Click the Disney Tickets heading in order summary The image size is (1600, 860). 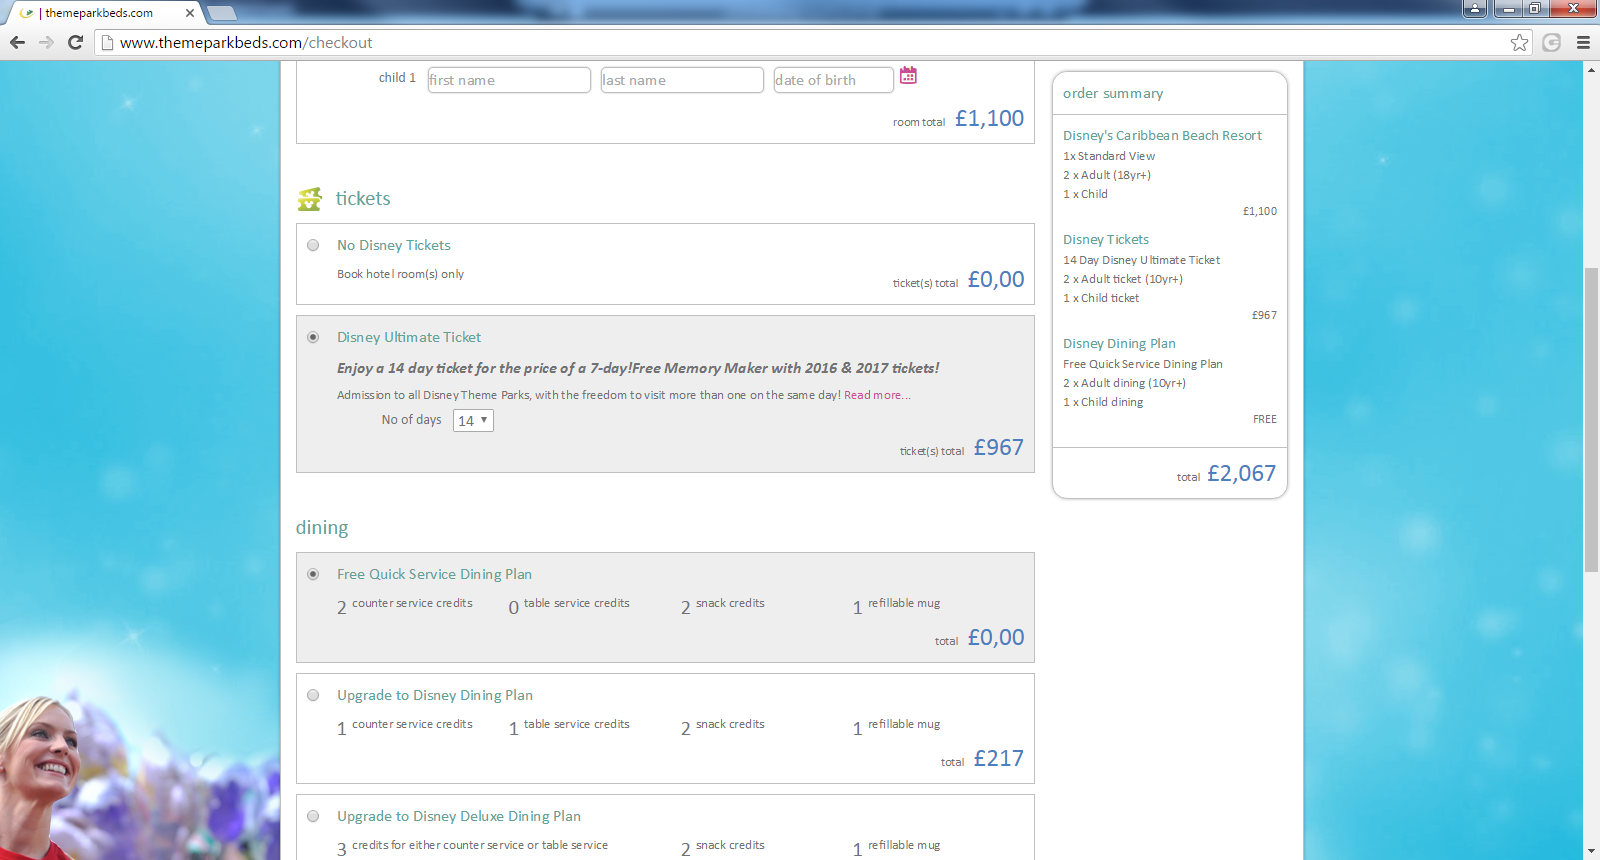tap(1106, 240)
